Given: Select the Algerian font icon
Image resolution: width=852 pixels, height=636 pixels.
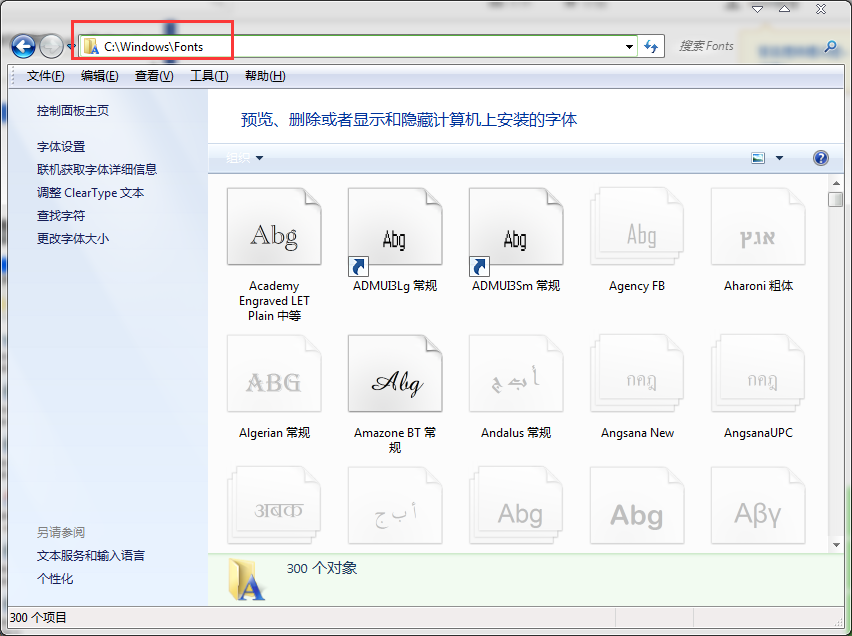Looking at the screenshot, I should click(x=274, y=373).
